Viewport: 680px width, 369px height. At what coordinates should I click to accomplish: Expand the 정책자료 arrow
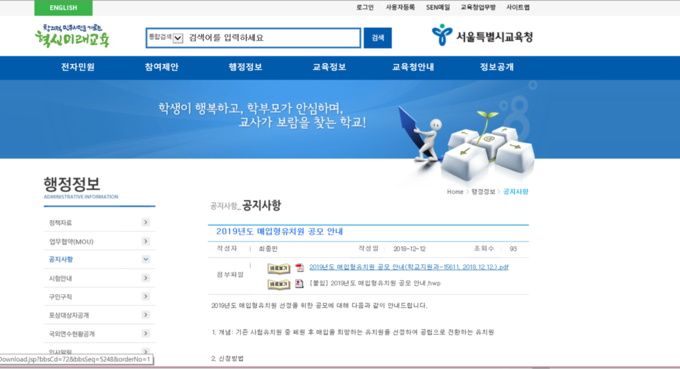[146, 222]
